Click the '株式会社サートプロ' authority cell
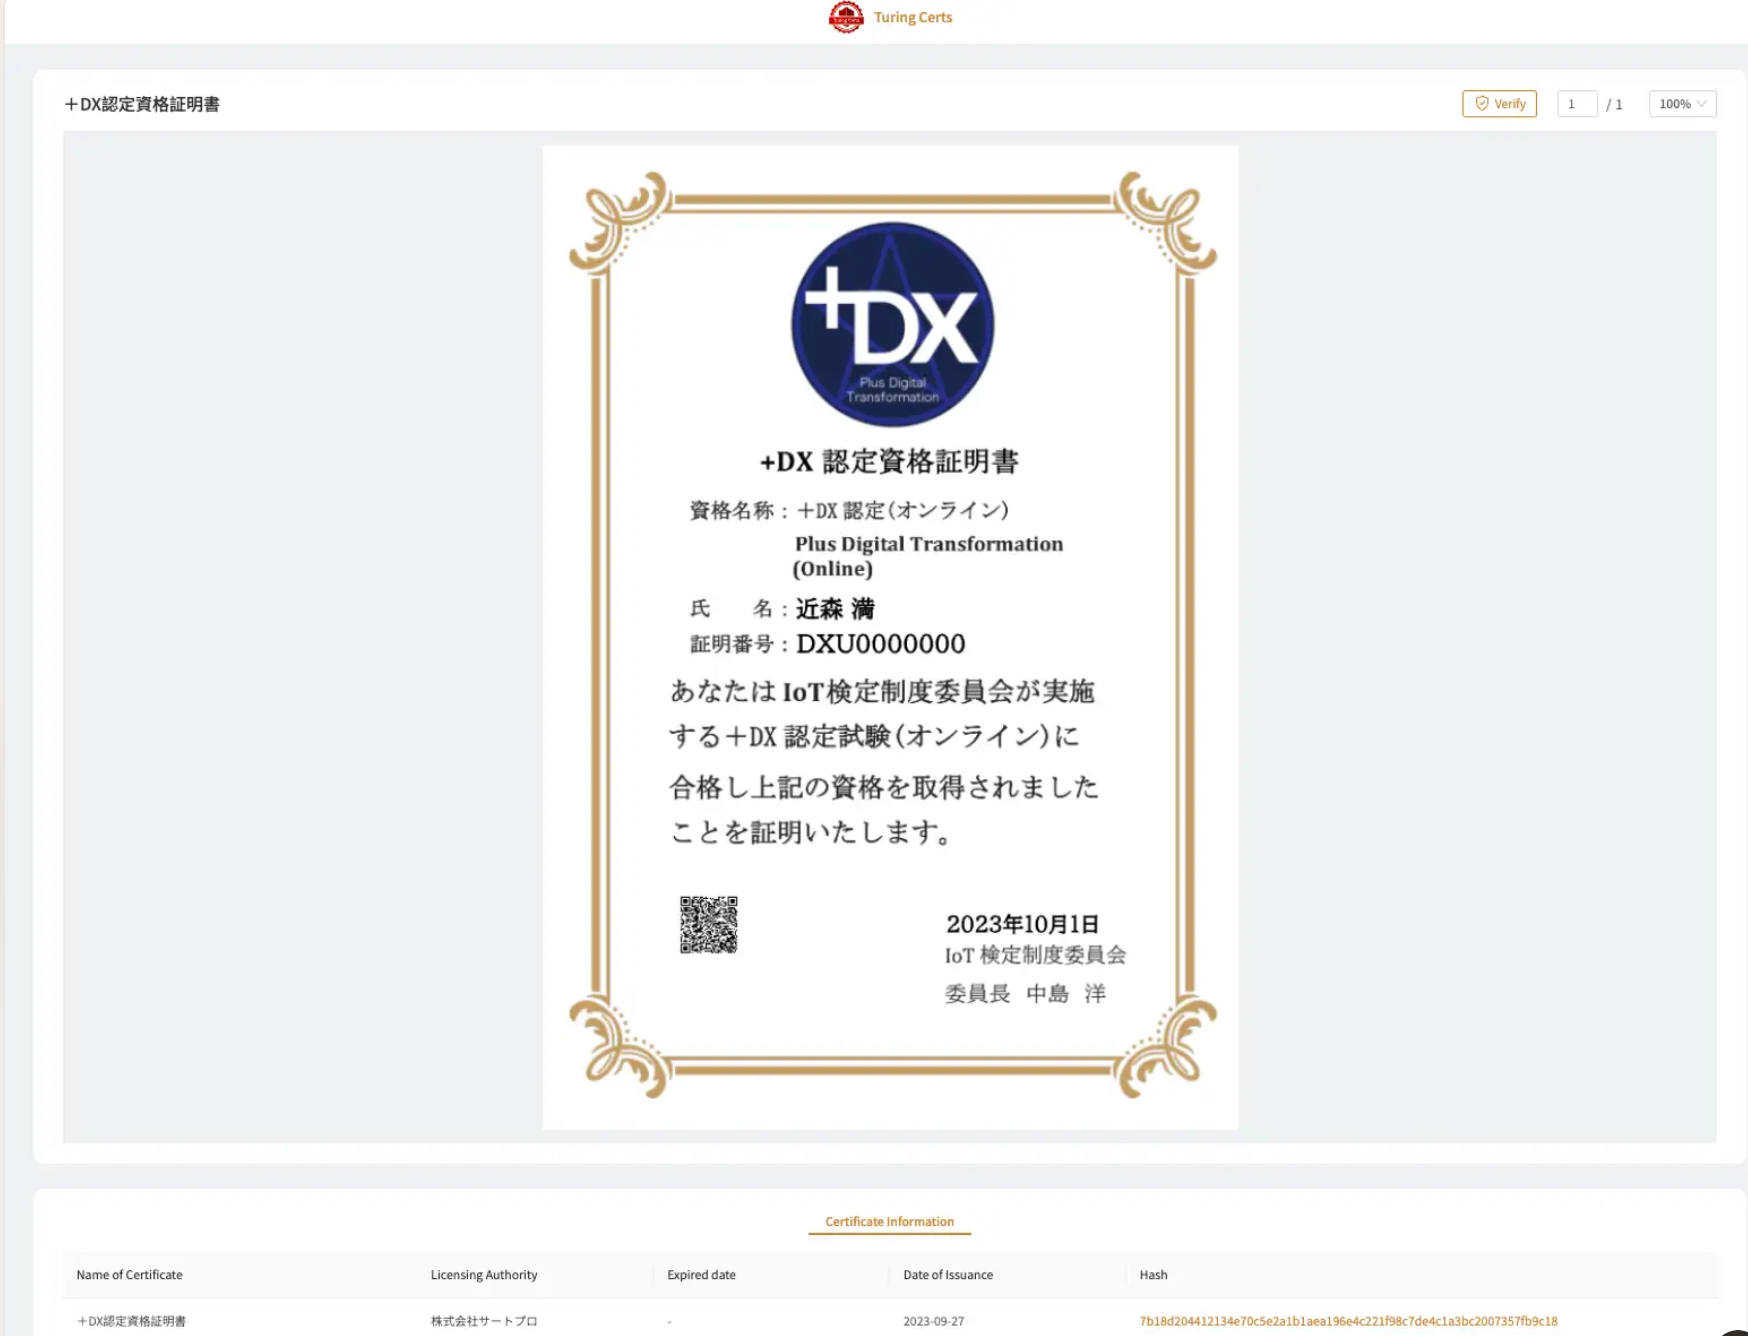The width and height of the screenshot is (1748, 1336). 484,1321
